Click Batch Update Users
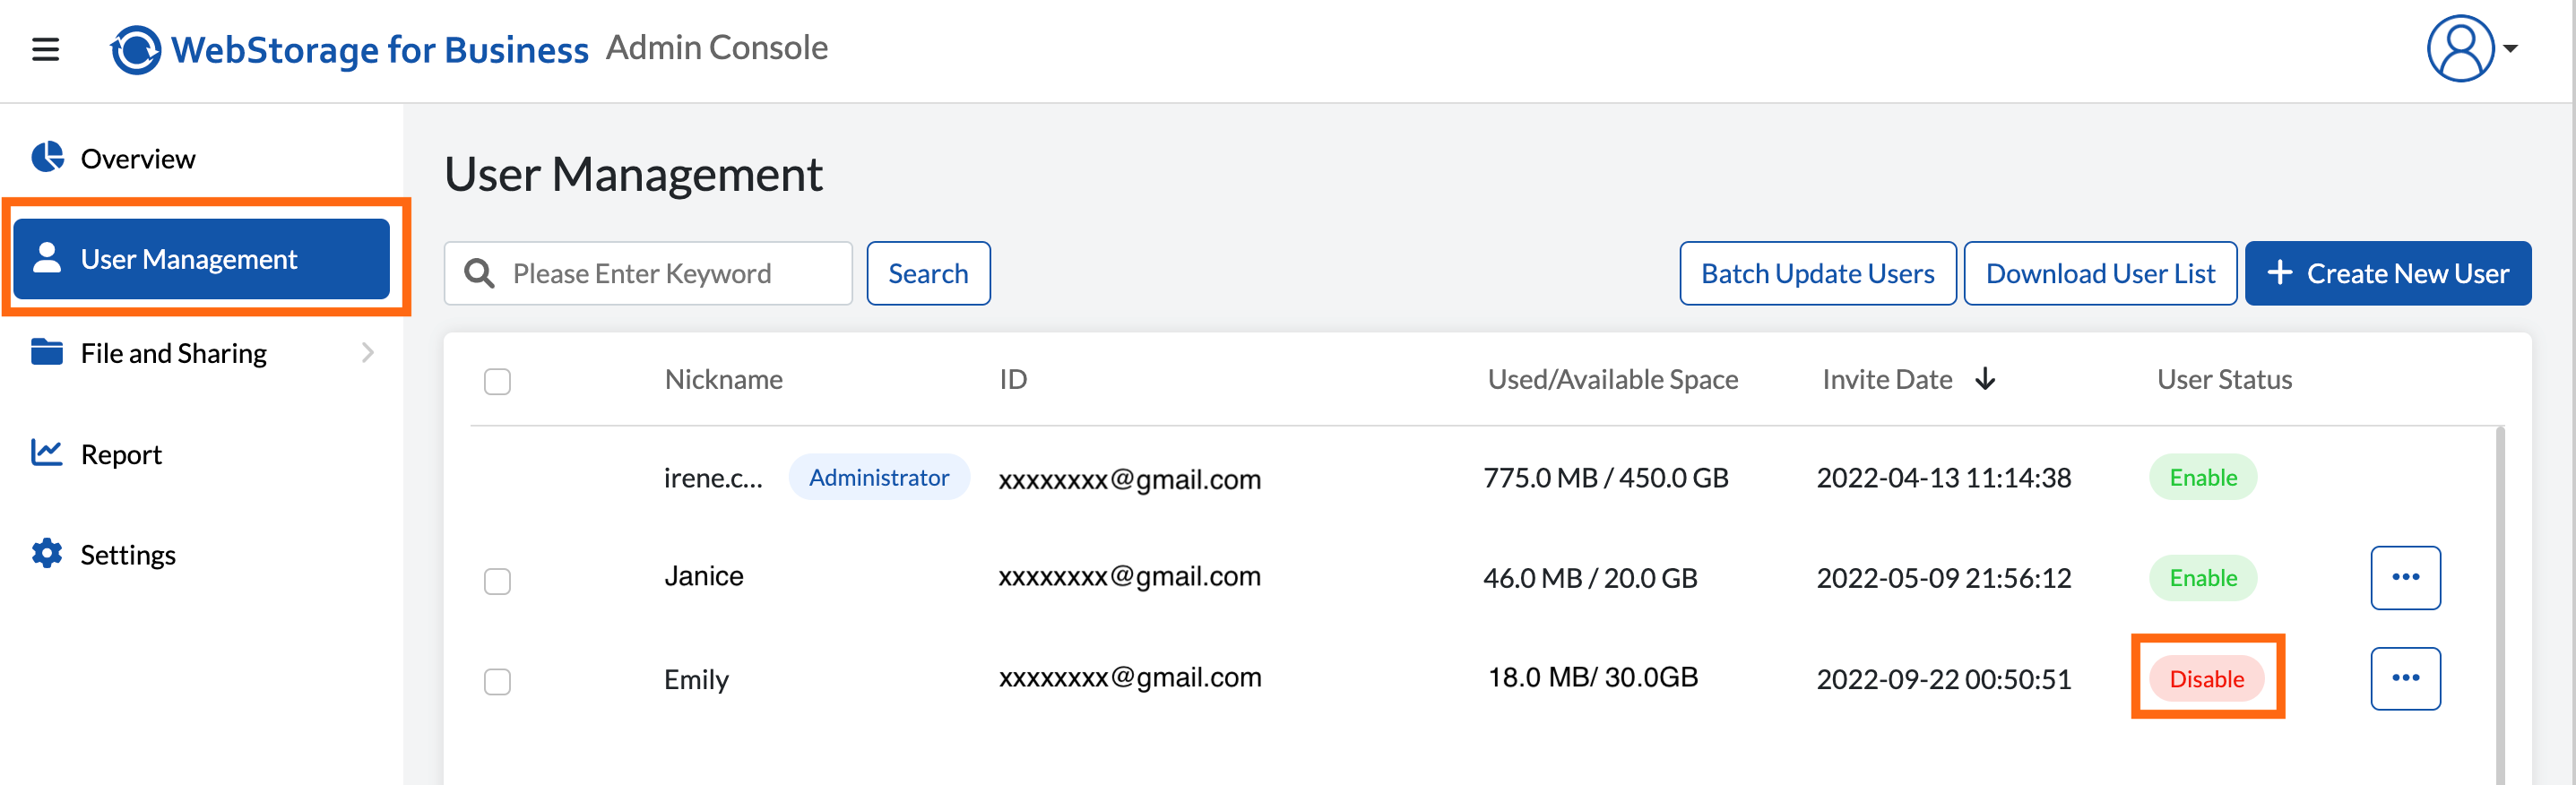The height and width of the screenshot is (785, 2576). tap(1817, 273)
